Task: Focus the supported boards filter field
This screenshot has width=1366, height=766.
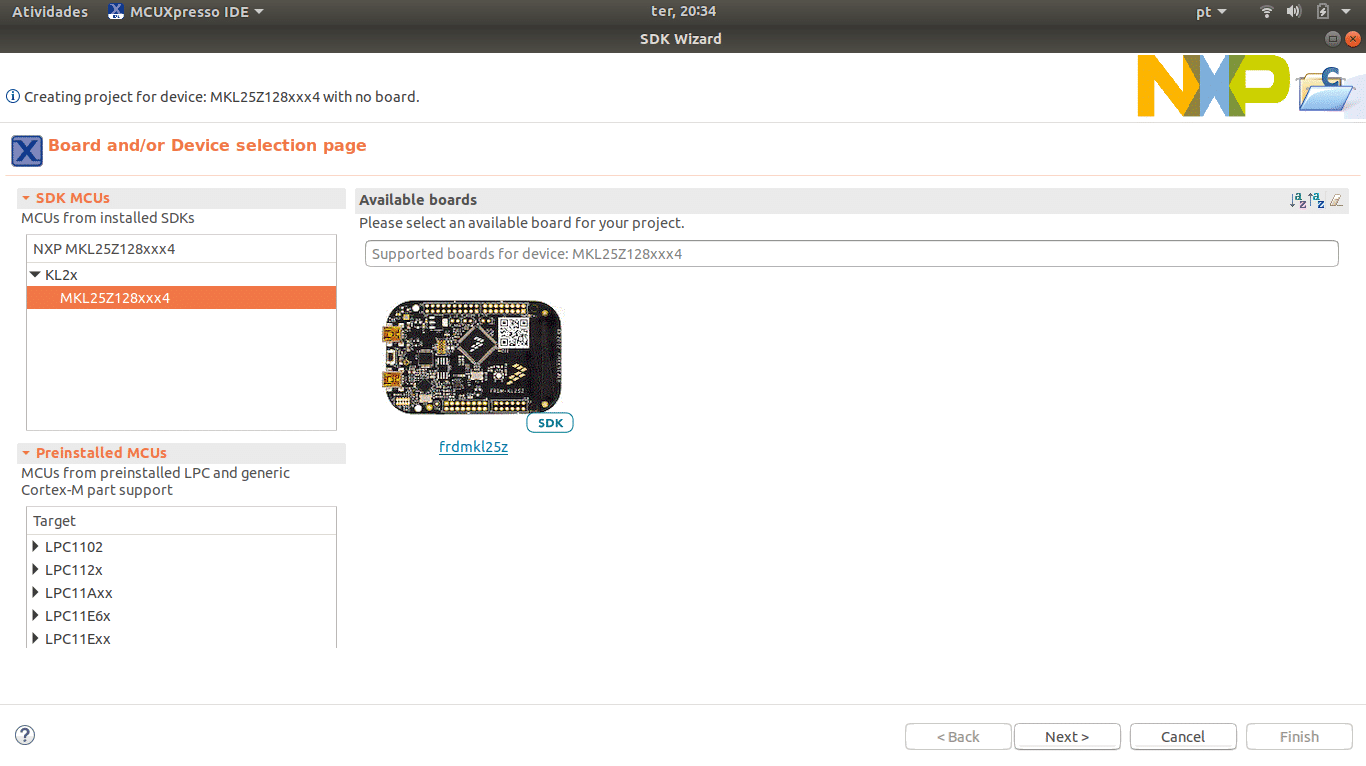Action: pyautogui.click(x=851, y=254)
